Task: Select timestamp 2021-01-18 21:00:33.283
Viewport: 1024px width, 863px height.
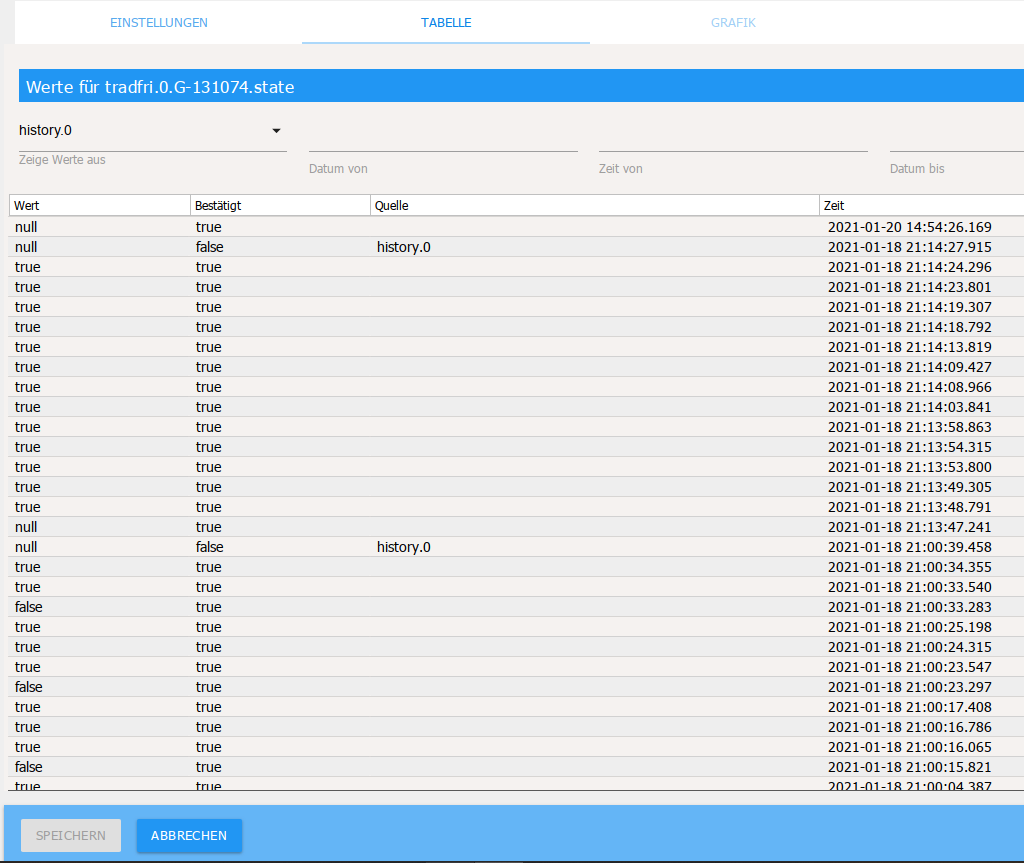Action: [910, 607]
